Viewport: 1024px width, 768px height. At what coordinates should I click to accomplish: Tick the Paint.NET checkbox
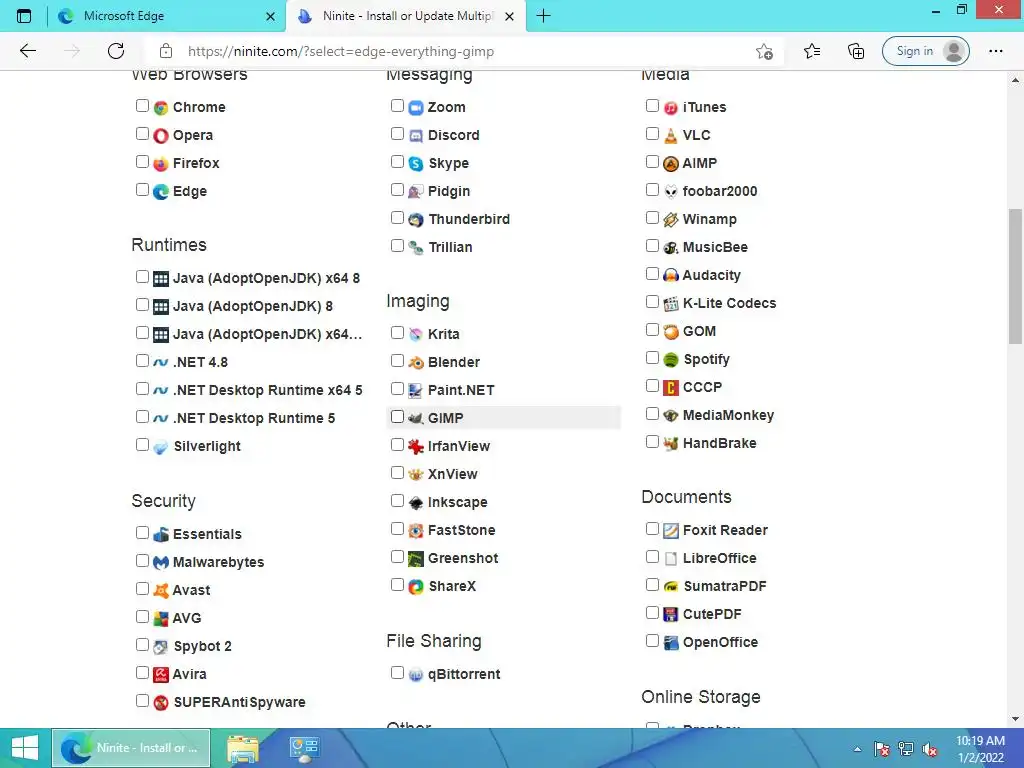tap(397, 389)
